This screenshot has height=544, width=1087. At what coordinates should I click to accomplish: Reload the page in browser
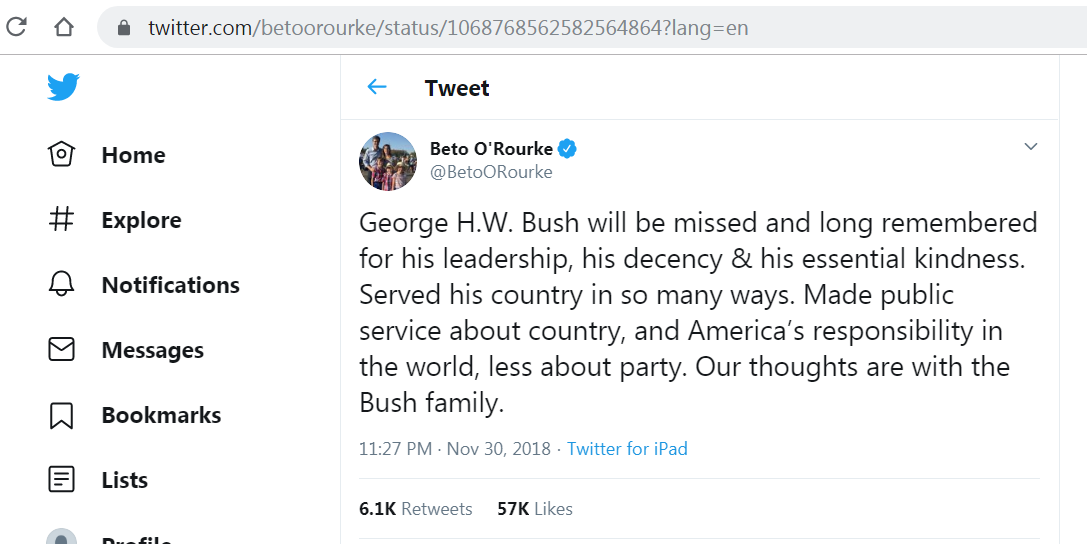click(x=18, y=27)
